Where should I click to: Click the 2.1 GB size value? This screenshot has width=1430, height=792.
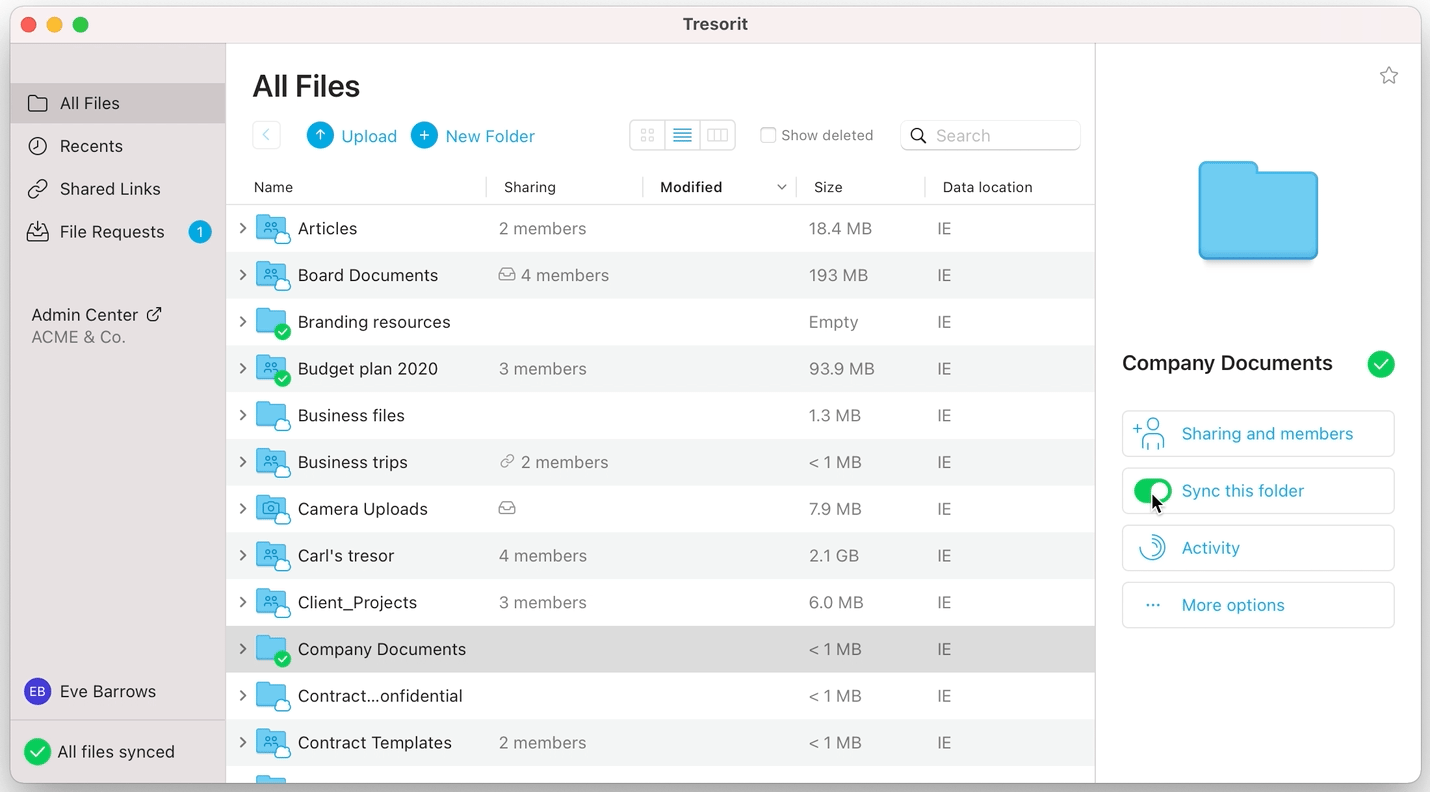click(x=834, y=556)
